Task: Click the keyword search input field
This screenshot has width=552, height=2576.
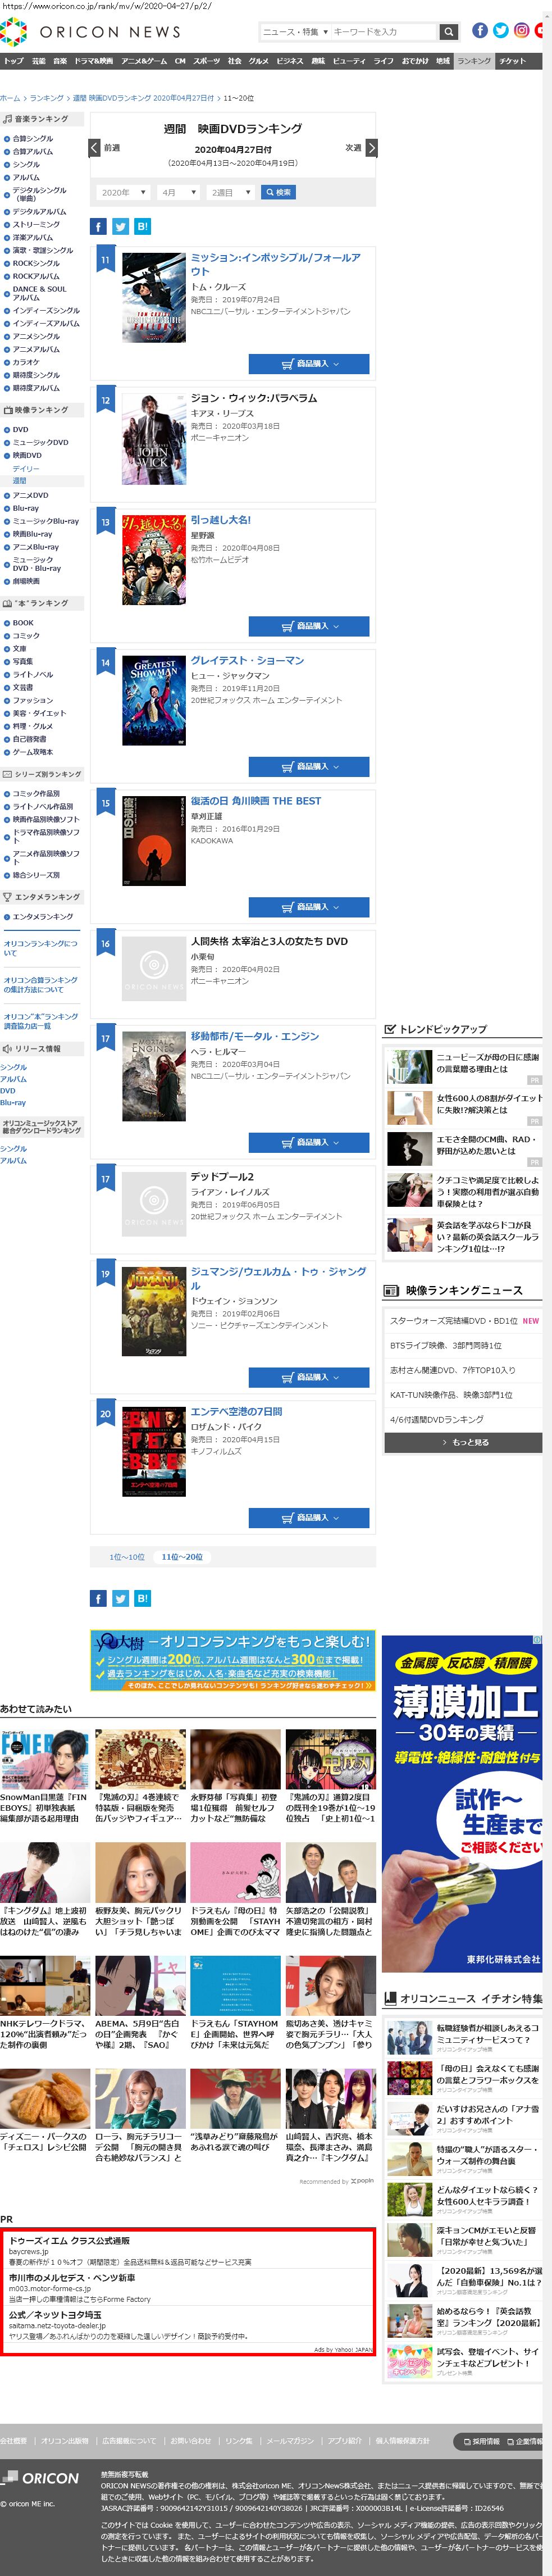Action: click(x=384, y=32)
